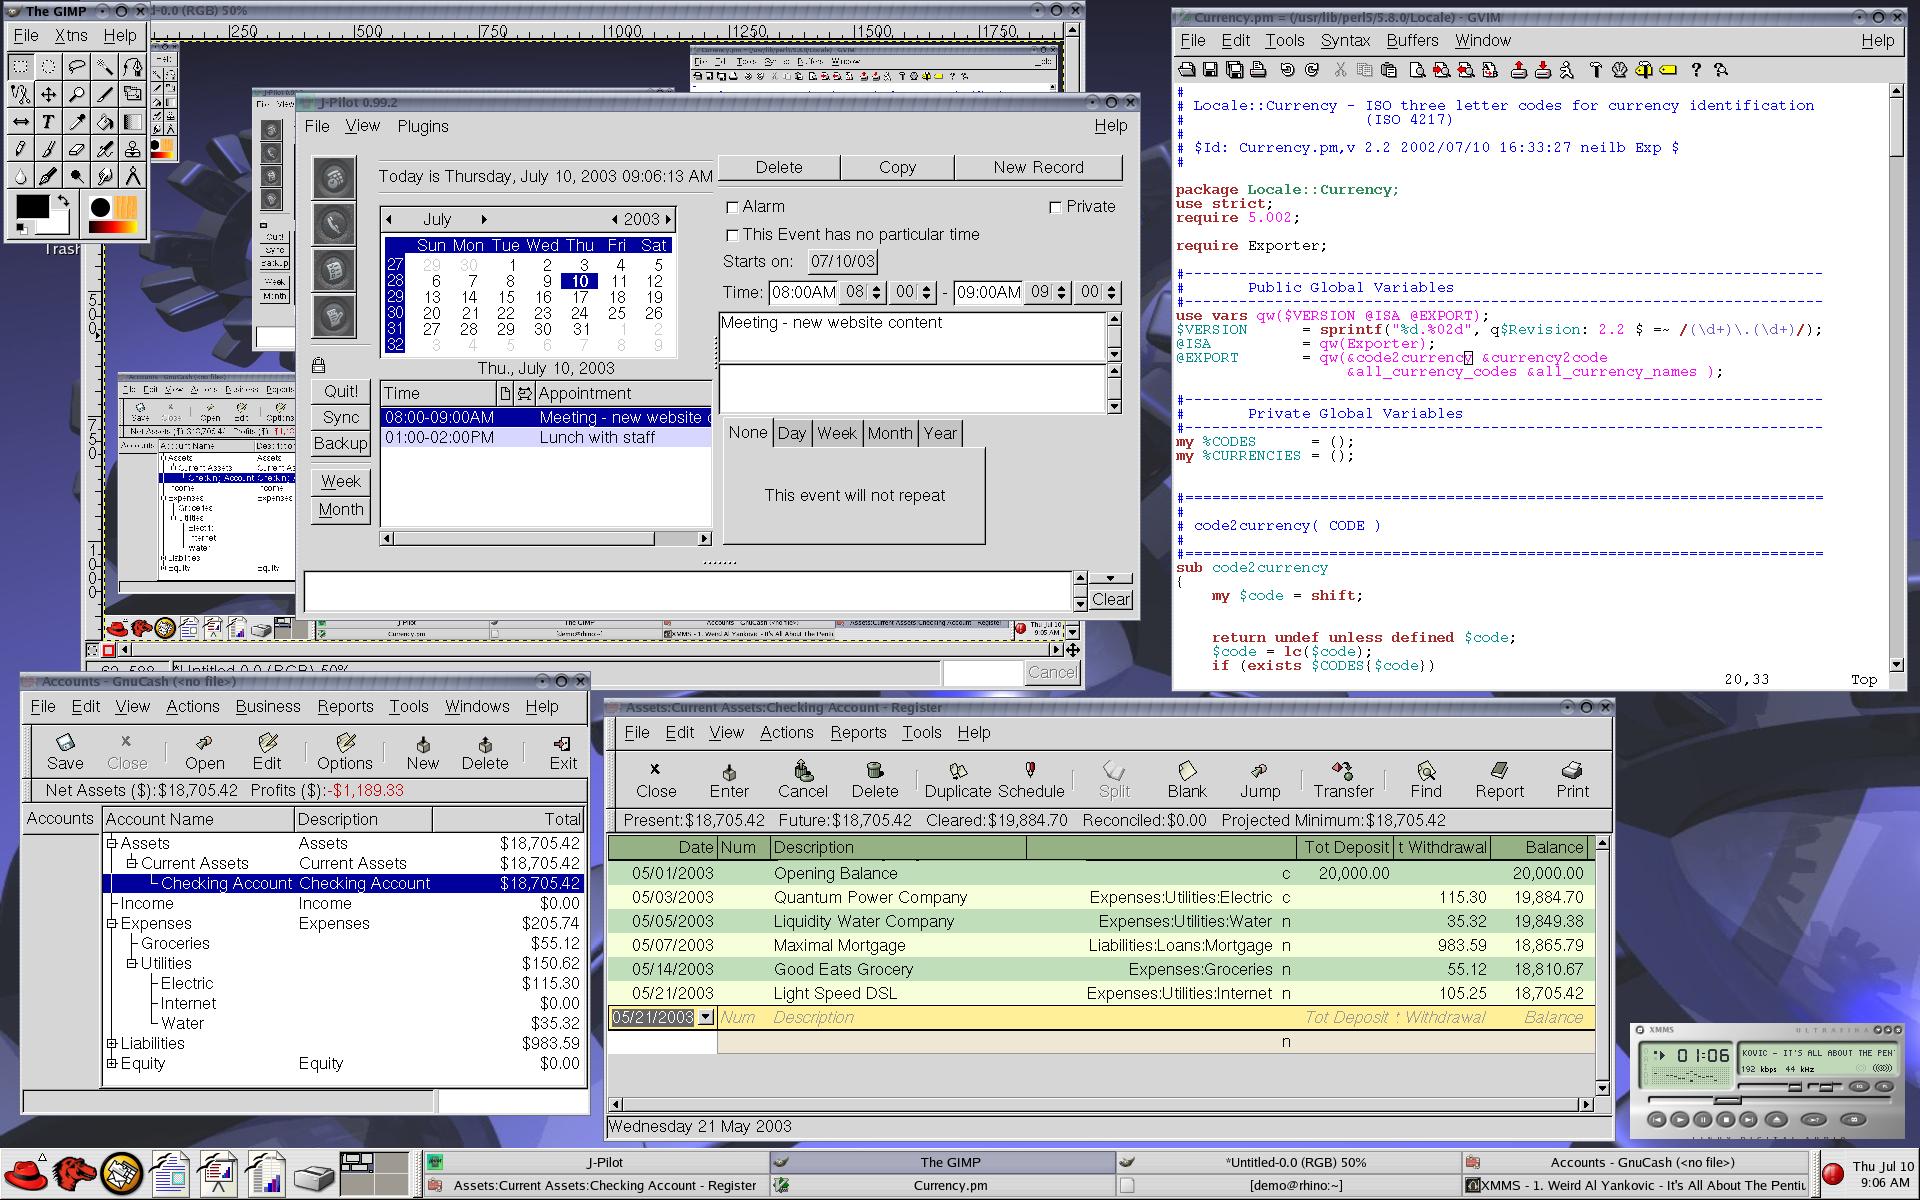Open the Syntax menu in GVIM
This screenshot has width=1920, height=1200.
[x=1345, y=41]
